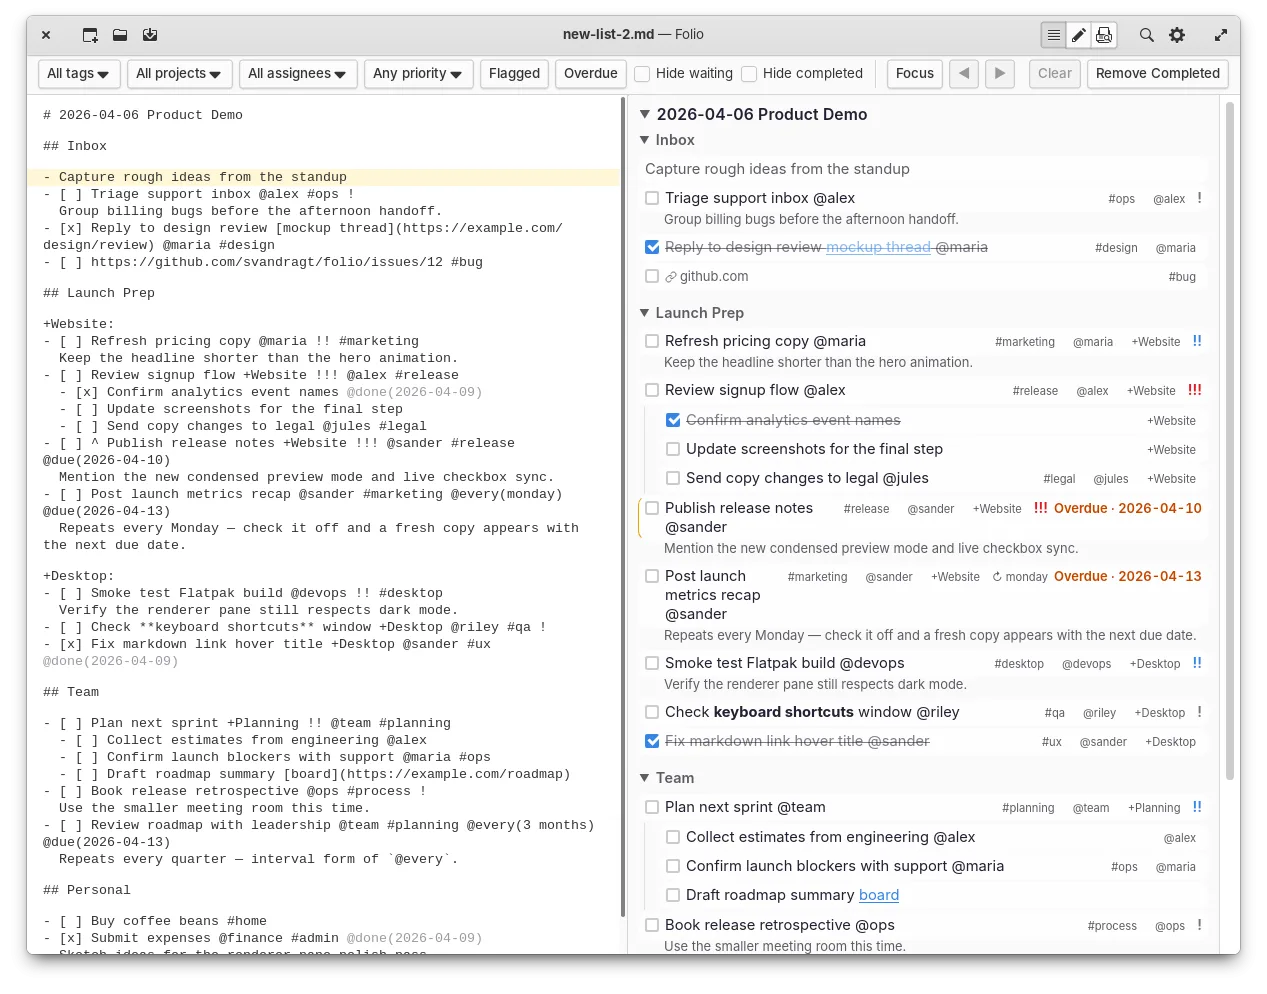Image resolution: width=1267 pixels, height=994 pixels.
Task: Go to the next focus item arrow
Action: tap(1000, 73)
